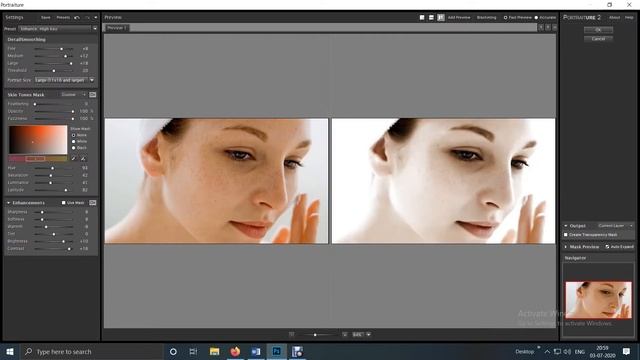Viewport: 640px width, 360px height.
Task: Click the processed image preview pane
Action: pos(443,181)
